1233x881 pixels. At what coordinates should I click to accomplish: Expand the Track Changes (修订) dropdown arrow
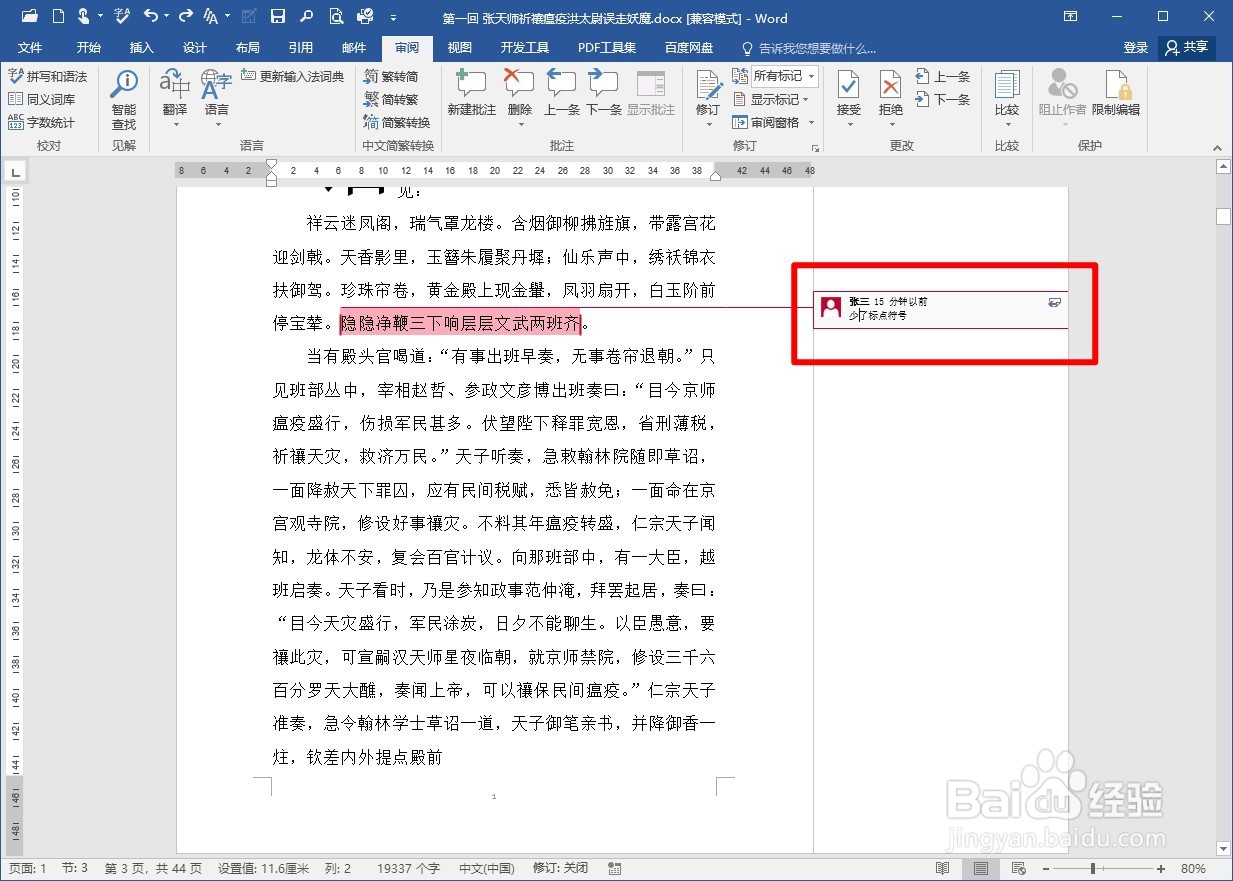click(x=708, y=125)
